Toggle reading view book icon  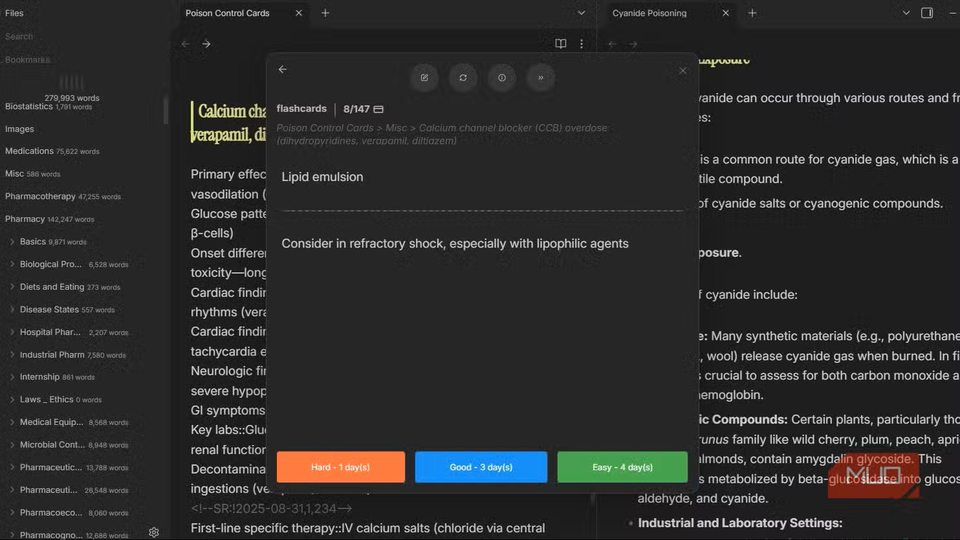point(561,44)
